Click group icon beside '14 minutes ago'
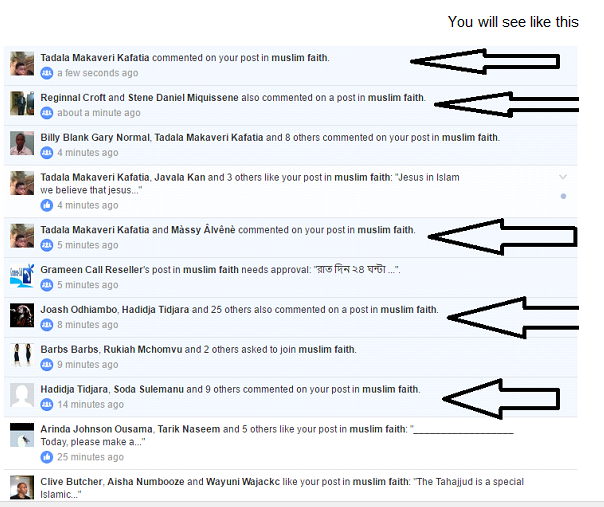Screen dimensions: 604x507 [x=47, y=405]
